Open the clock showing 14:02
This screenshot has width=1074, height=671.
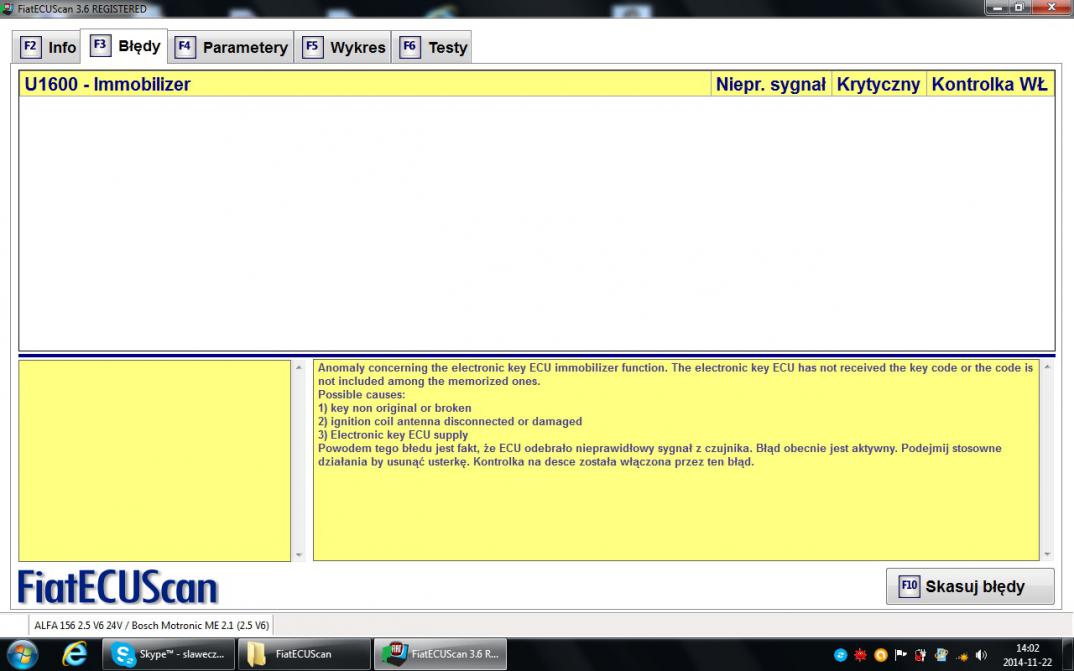pyautogui.click(x=1027, y=655)
